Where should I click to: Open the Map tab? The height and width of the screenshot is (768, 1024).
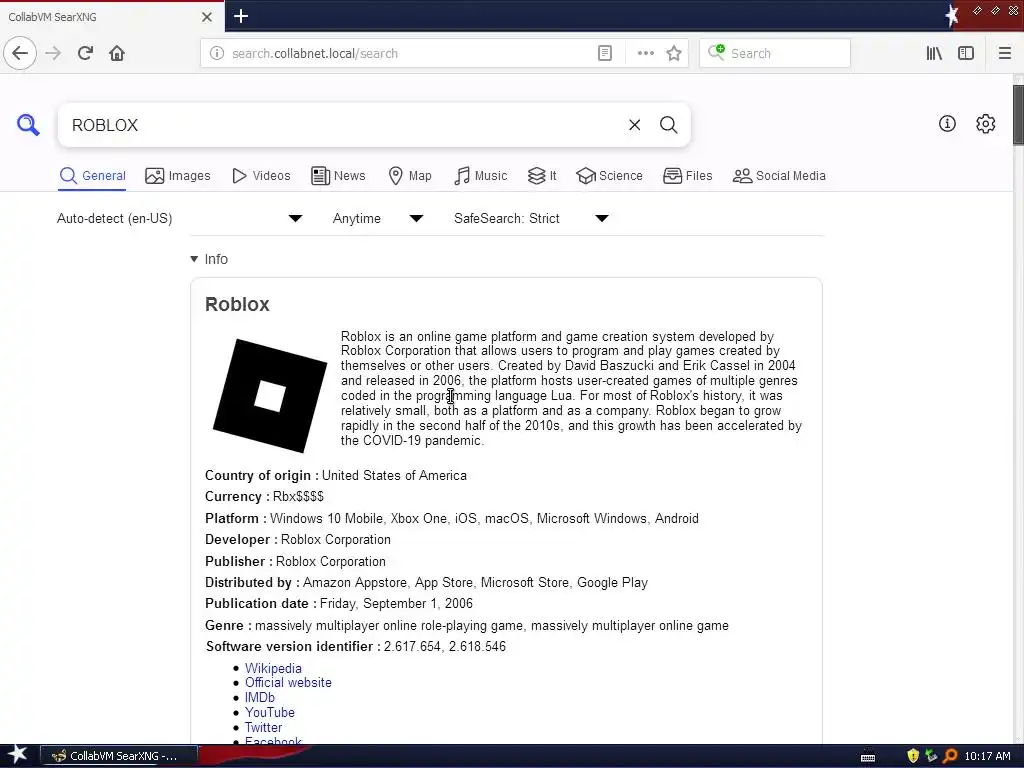click(410, 176)
